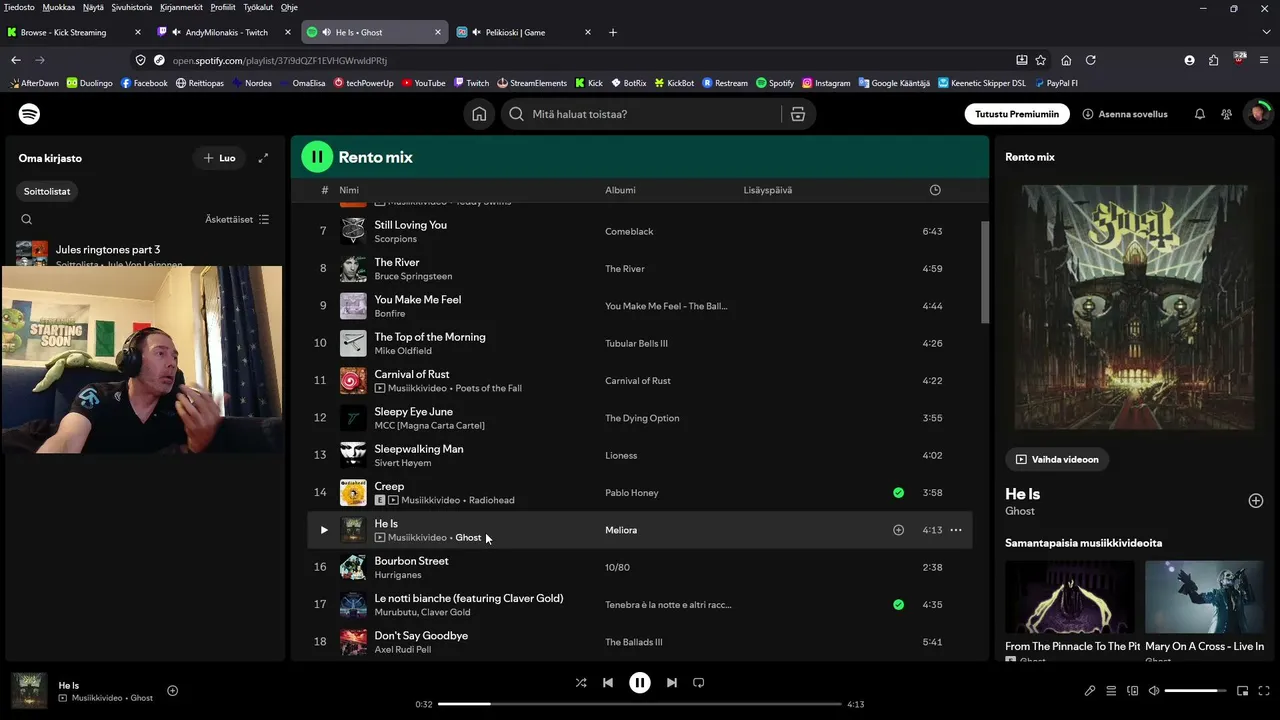
Task: Open the Ghost artist link in right panel
Action: 1020,511
